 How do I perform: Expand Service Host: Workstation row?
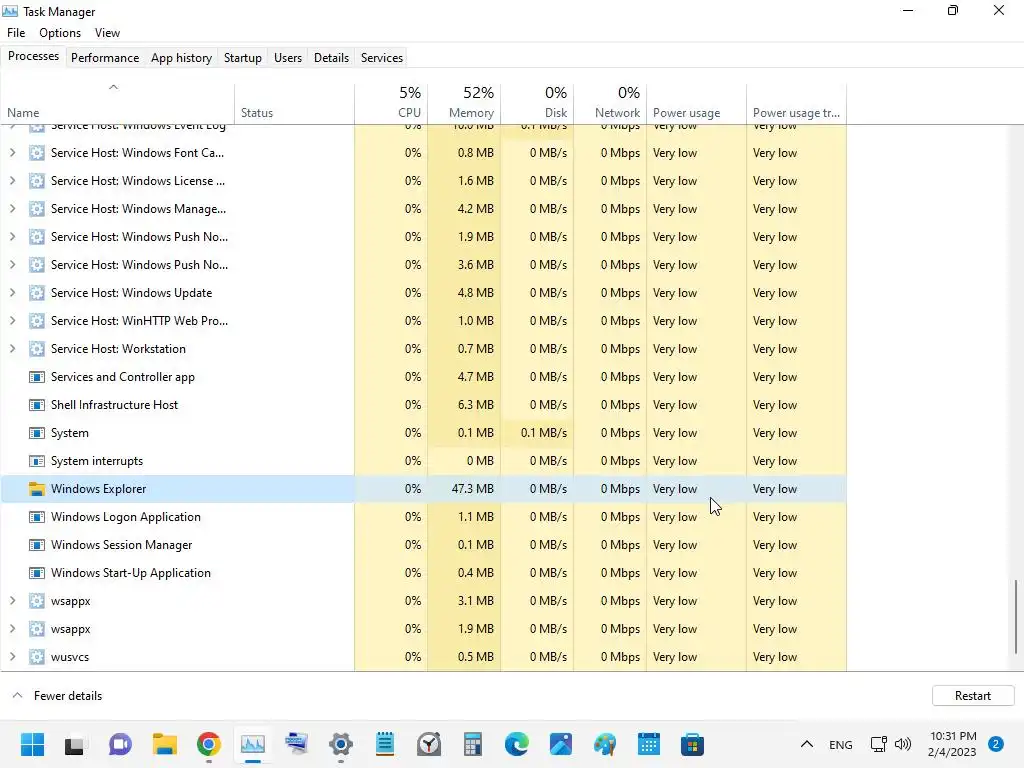tap(12, 349)
